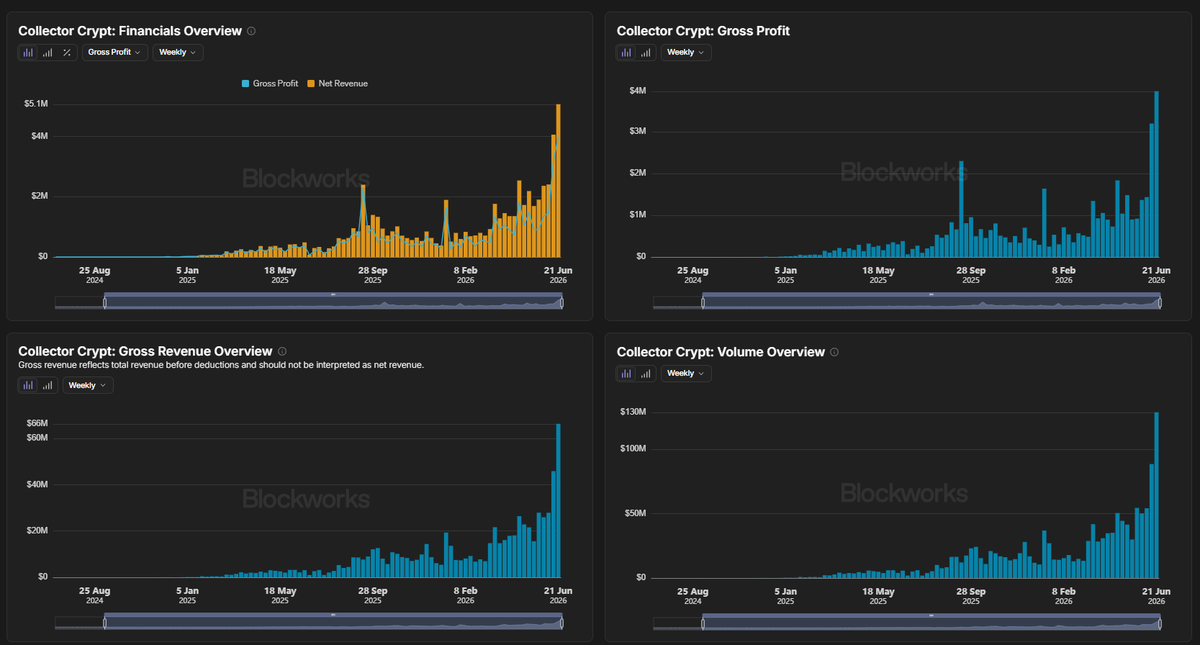Click the $4M axis label in Gross Profit chart

[637, 91]
